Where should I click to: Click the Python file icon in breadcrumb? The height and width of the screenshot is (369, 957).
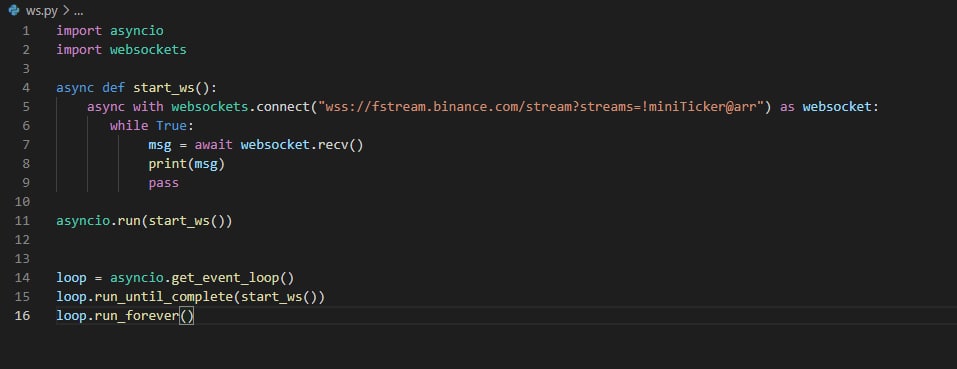coord(14,10)
